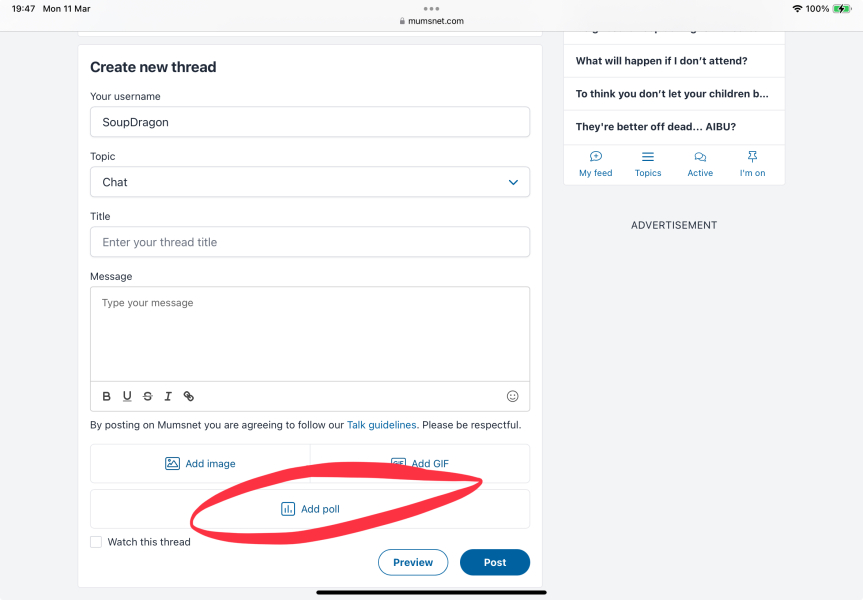Switch to the Active tab

click(700, 164)
